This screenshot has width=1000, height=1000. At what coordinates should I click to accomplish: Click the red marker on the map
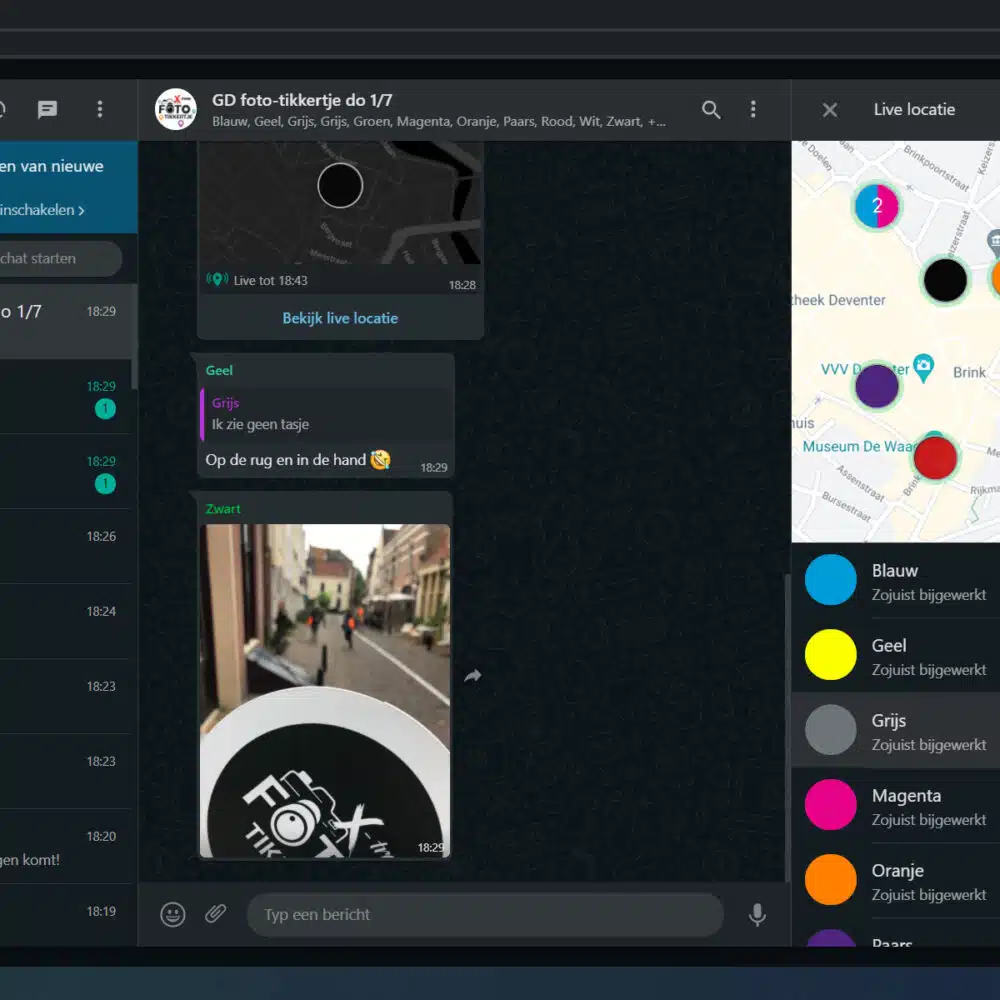click(x=936, y=458)
